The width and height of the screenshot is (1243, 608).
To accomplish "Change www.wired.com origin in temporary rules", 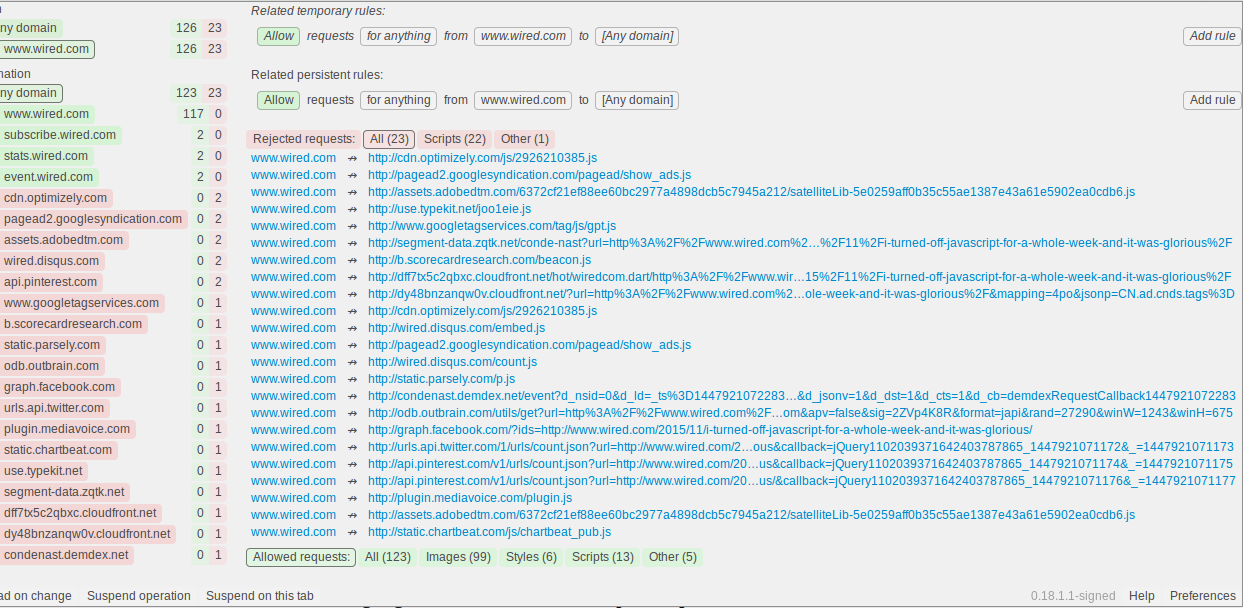I will [x=523, y=36].
